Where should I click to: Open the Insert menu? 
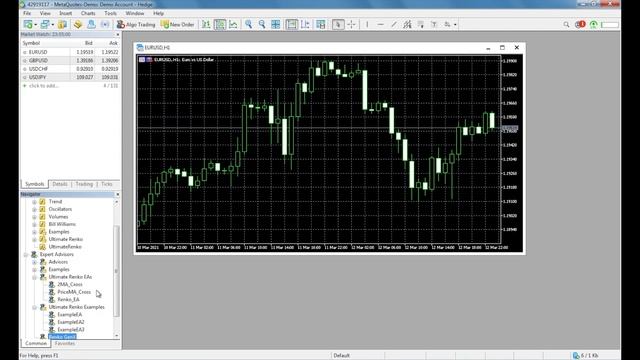[x=65, y=13]
